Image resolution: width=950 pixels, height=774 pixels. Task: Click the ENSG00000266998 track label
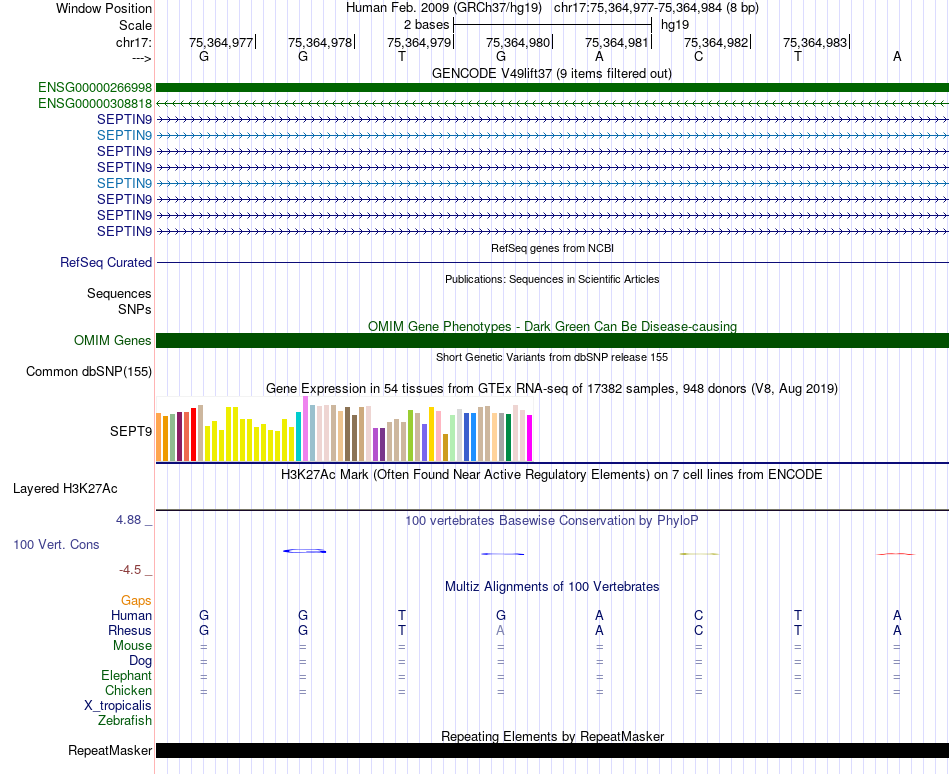(95, 88)
